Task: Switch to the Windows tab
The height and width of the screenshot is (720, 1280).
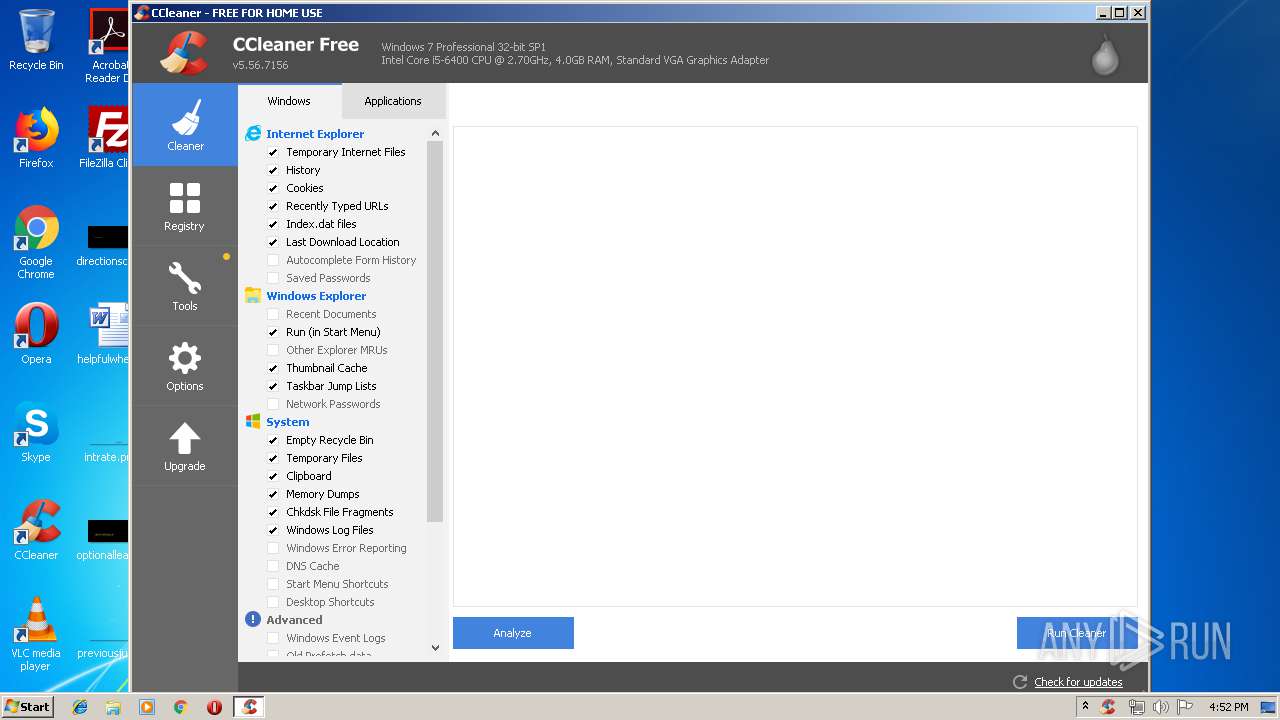Action: point(289,101)
